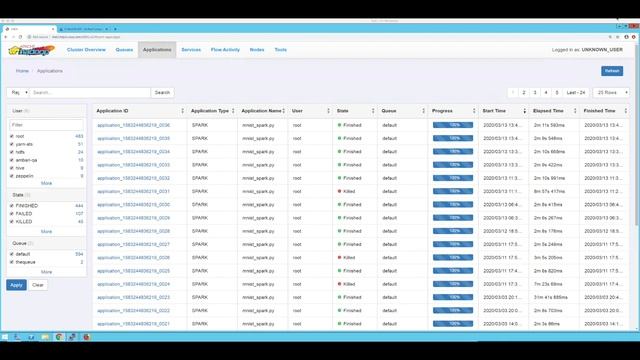The image size is (640, 360).
Task: Sort by Progress column arrows
Action: 474,111
